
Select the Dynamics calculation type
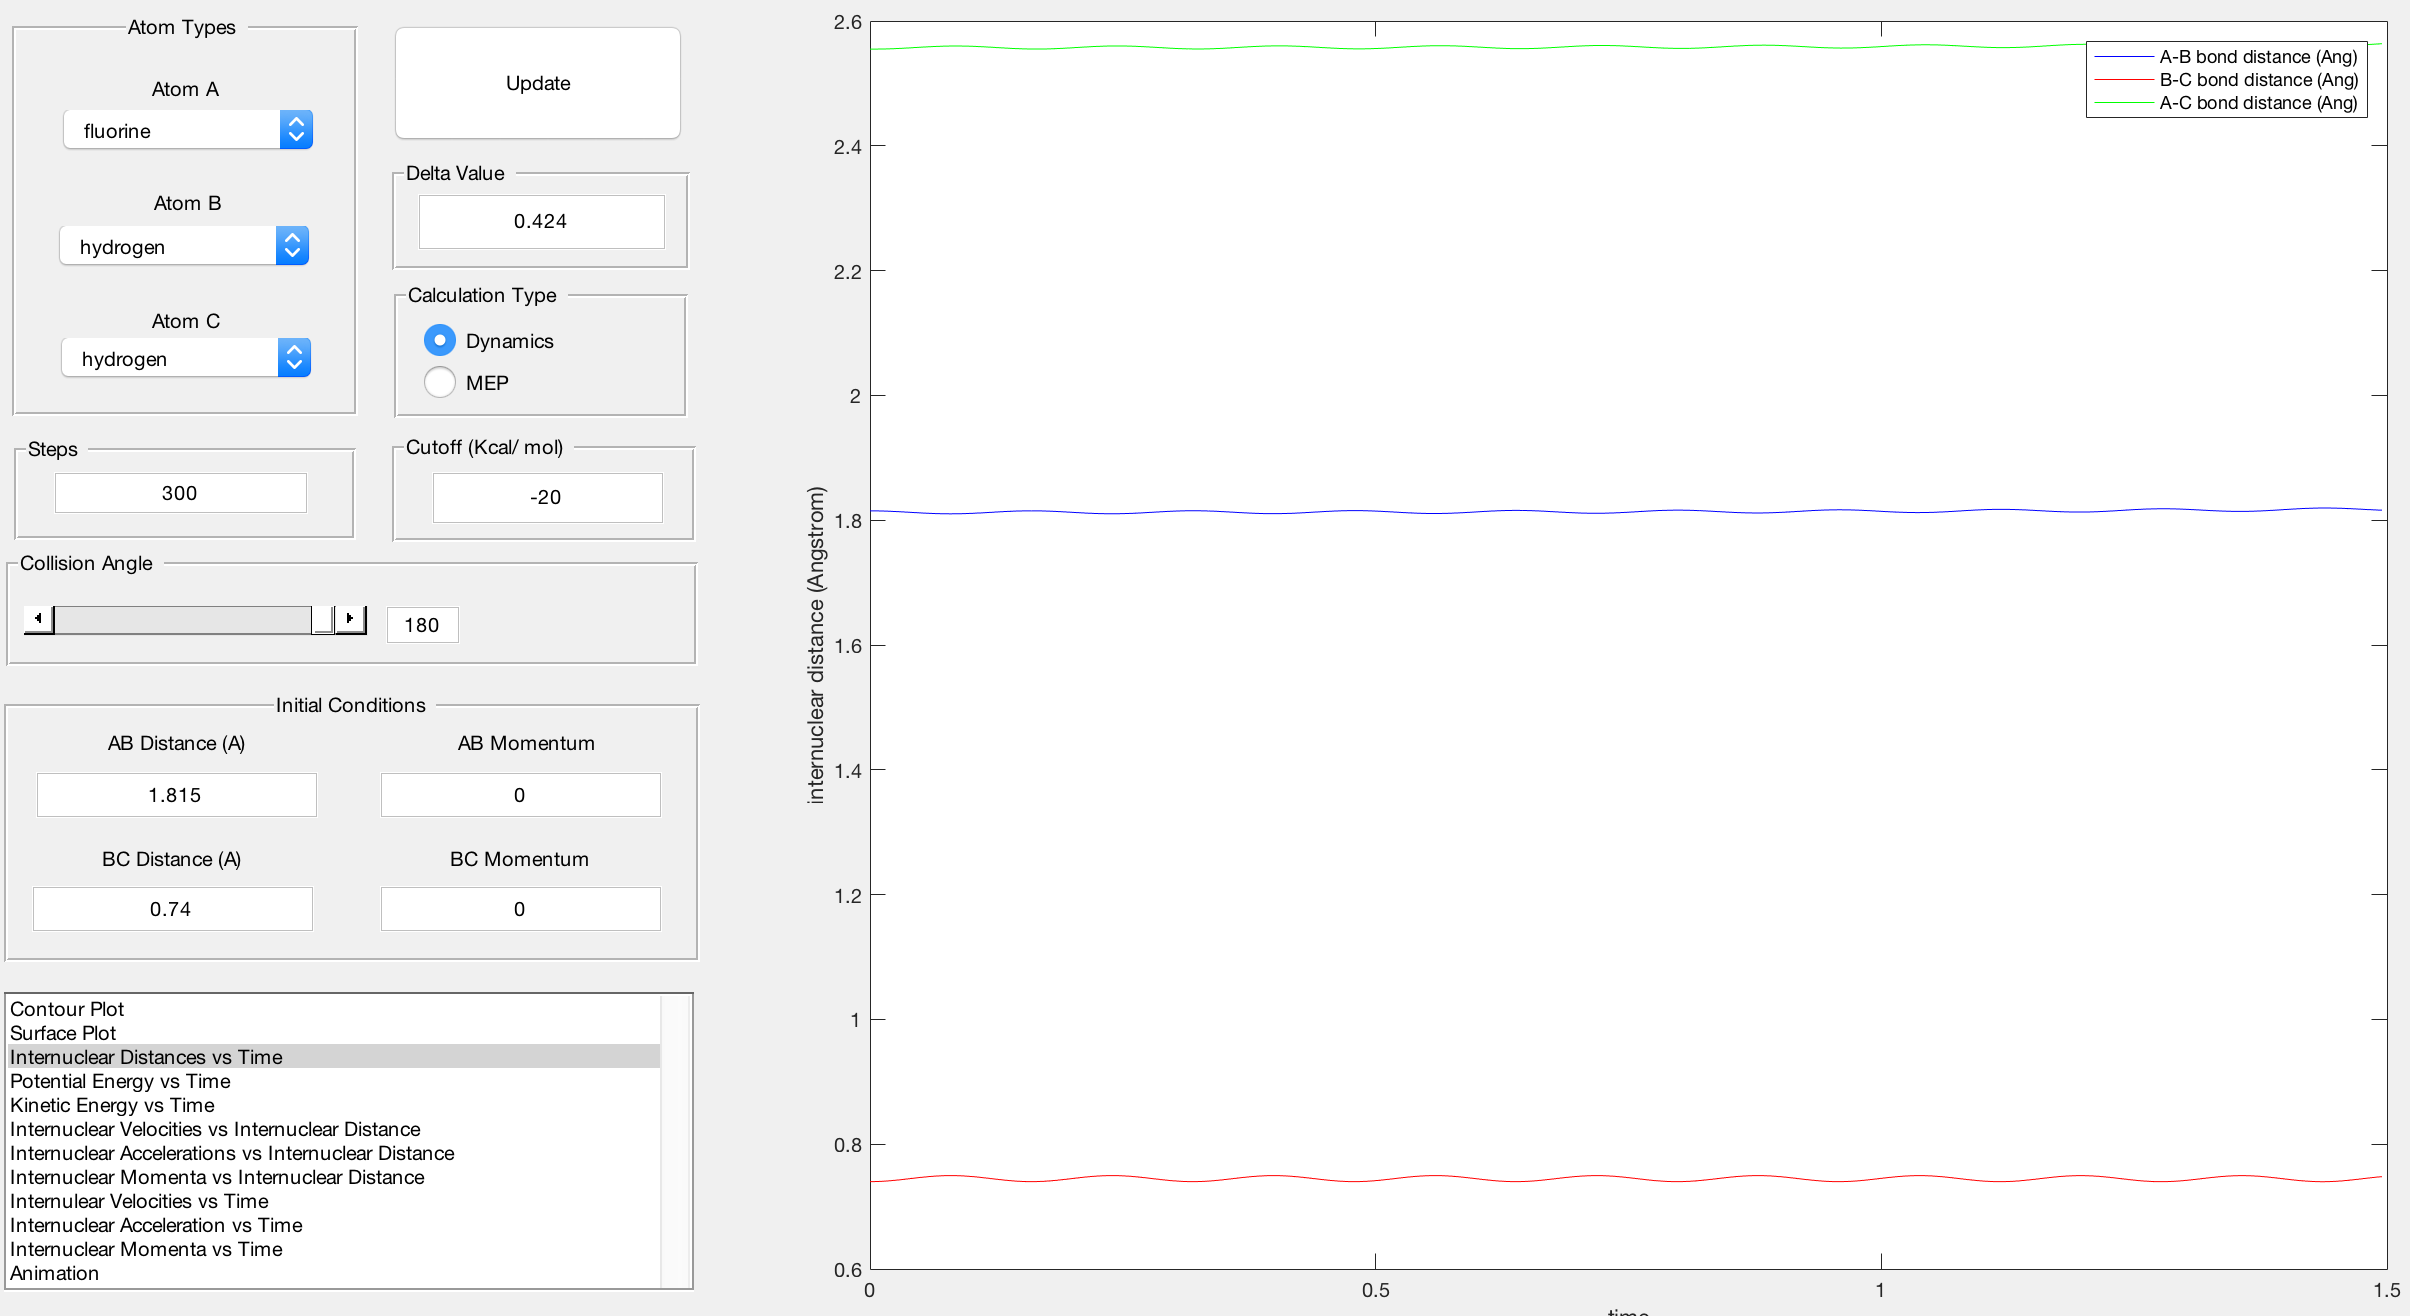[489, 341]
